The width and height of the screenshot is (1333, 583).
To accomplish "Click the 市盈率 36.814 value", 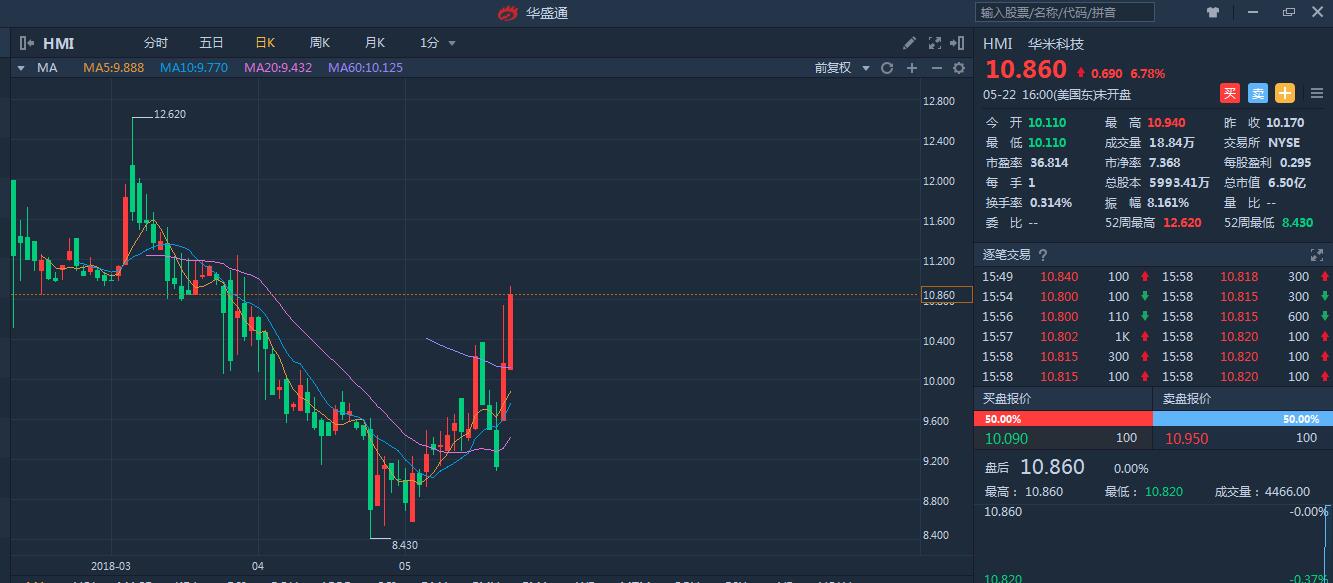I will [x=1048, y=163].
